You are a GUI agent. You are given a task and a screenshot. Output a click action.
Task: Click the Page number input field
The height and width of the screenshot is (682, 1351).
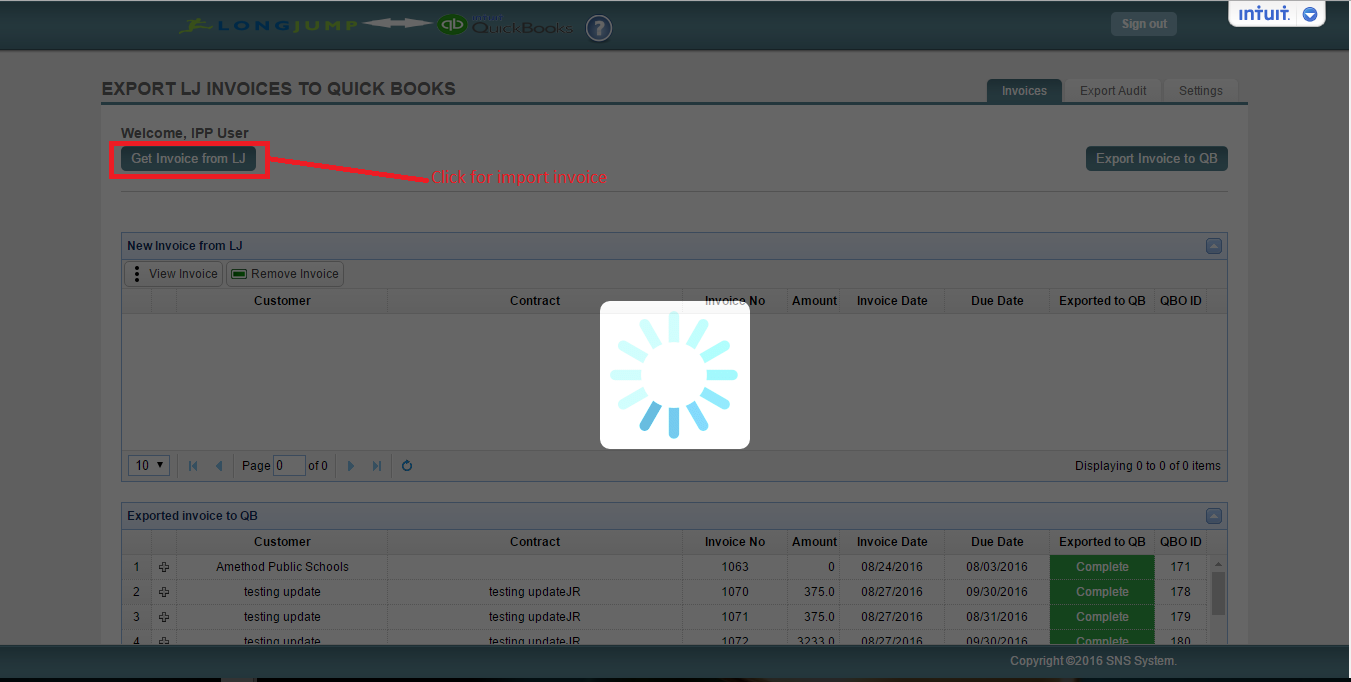(289, 466)
